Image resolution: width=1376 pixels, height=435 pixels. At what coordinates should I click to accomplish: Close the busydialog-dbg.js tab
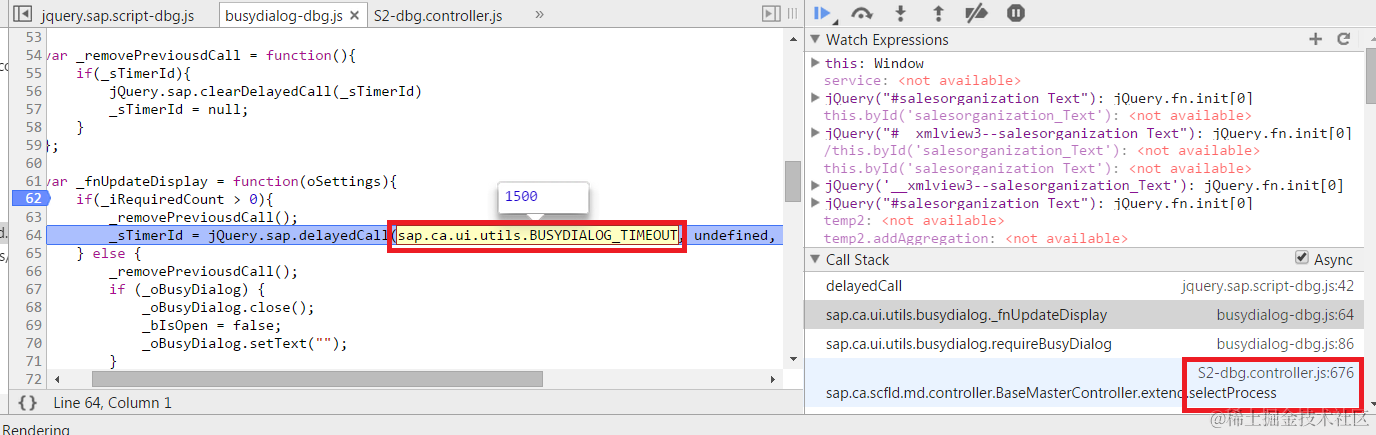point(356,15)
